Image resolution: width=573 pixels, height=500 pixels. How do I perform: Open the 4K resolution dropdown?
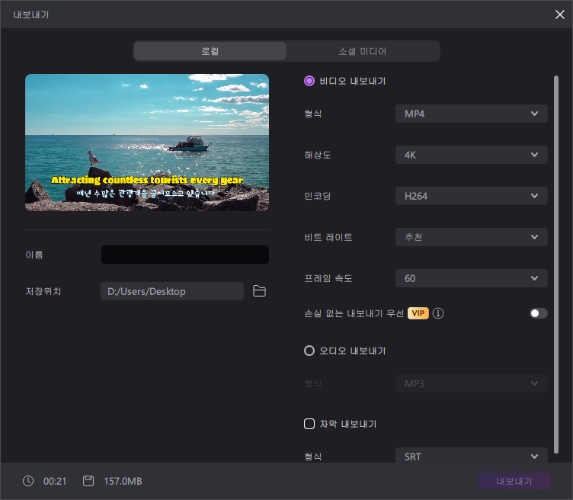471,155
